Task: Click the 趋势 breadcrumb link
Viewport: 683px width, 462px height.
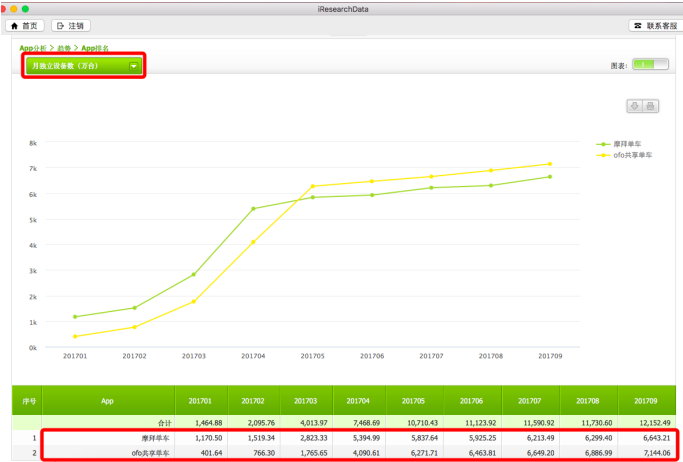Action: click(x=64, y=48)
